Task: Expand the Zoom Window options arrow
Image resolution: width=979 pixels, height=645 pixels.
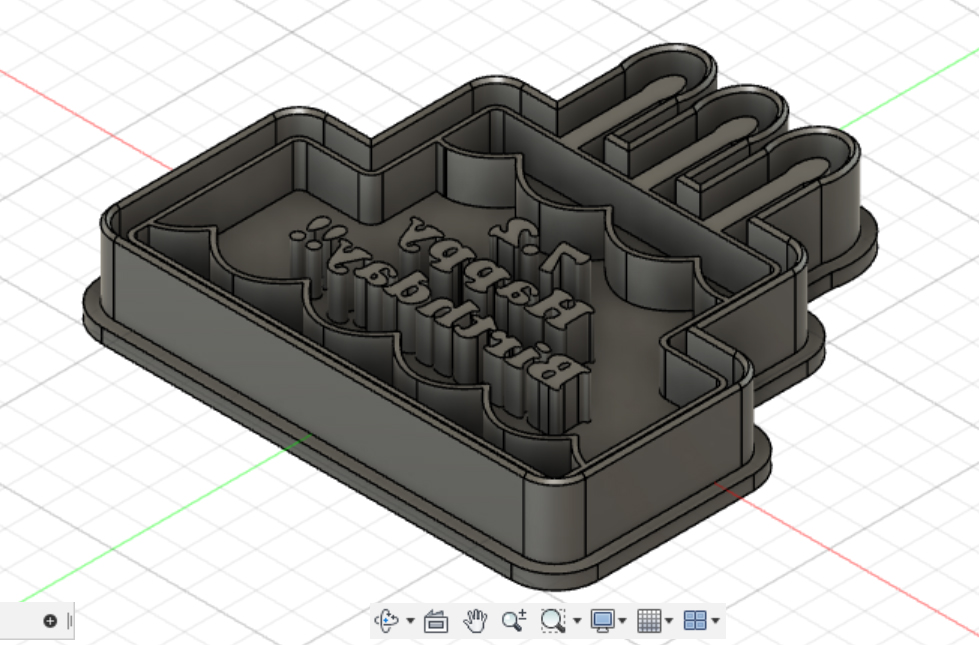Action: tap(577, 621)
